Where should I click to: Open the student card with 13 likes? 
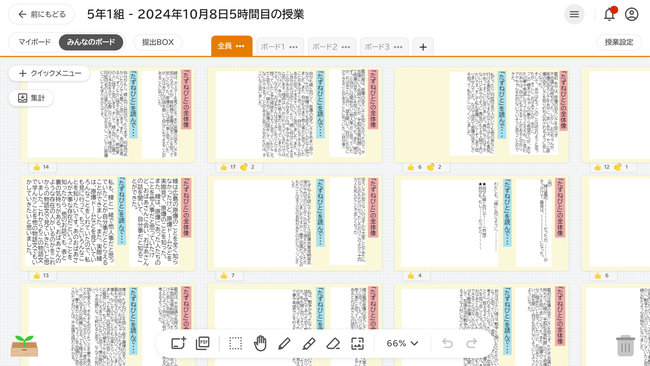tap(108, 223)
